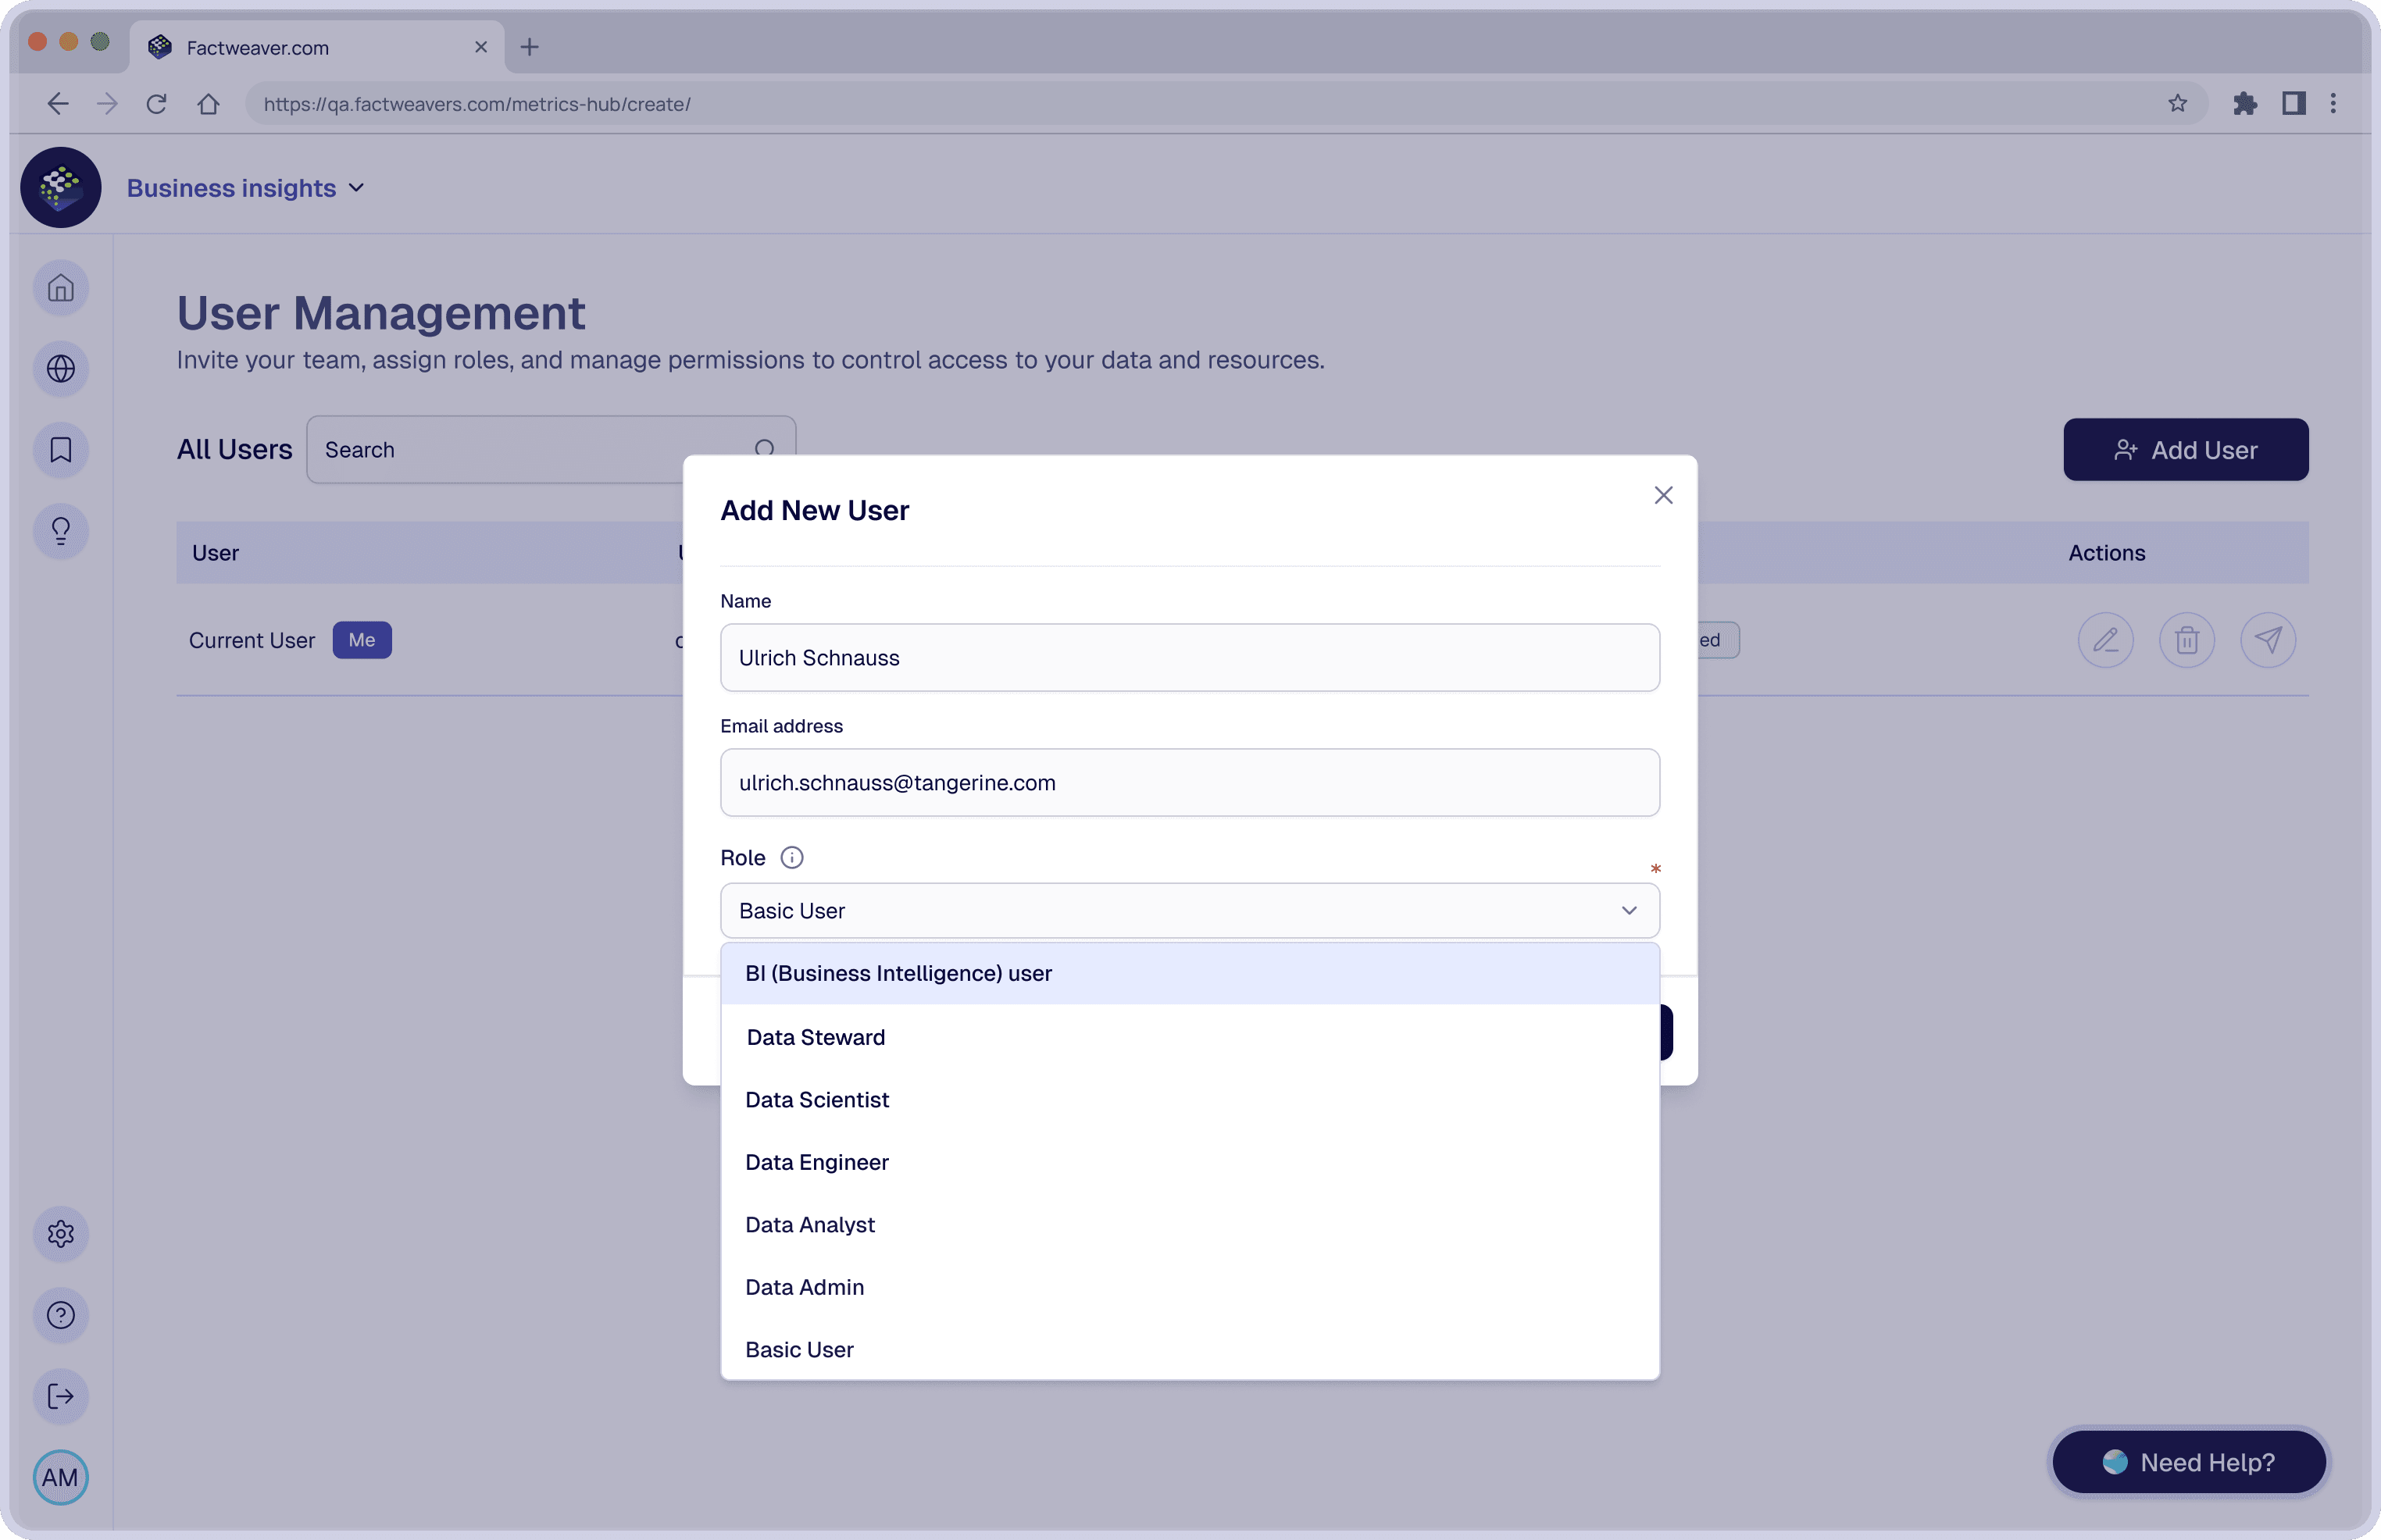Bookmark this page with star icon
This screenshot has width=2381, height=1540.
pos(2177,103)
